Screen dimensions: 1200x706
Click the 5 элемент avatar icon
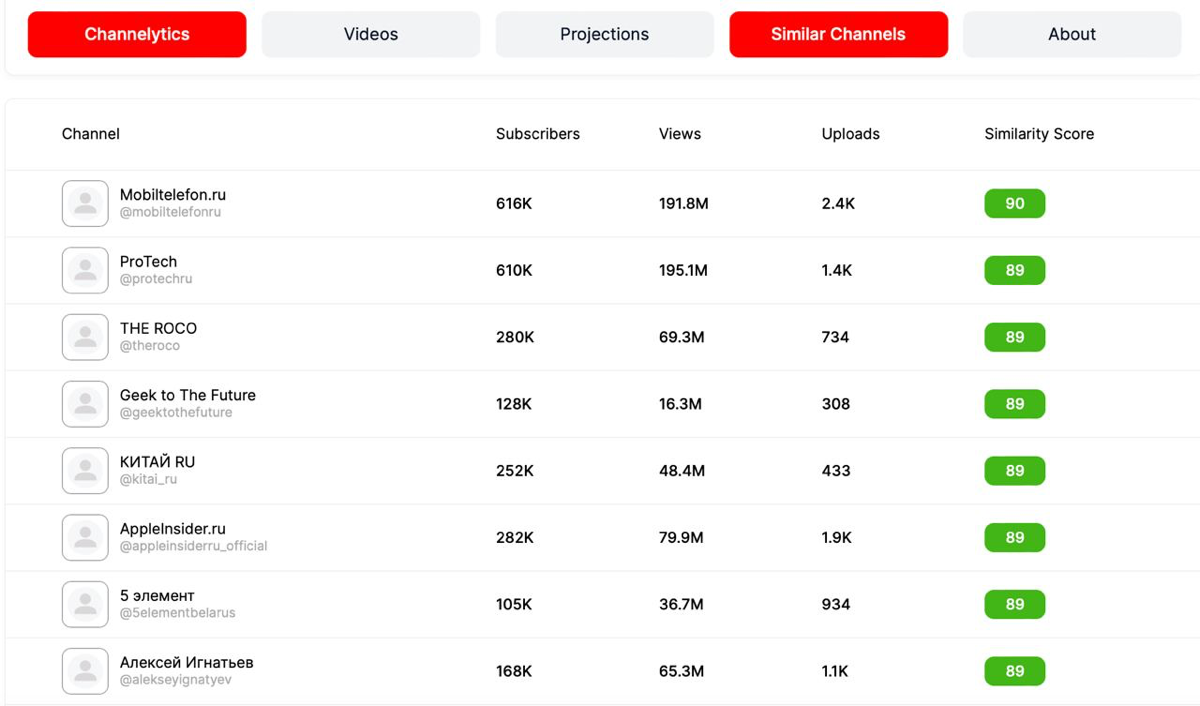click(x=85, y=605)
